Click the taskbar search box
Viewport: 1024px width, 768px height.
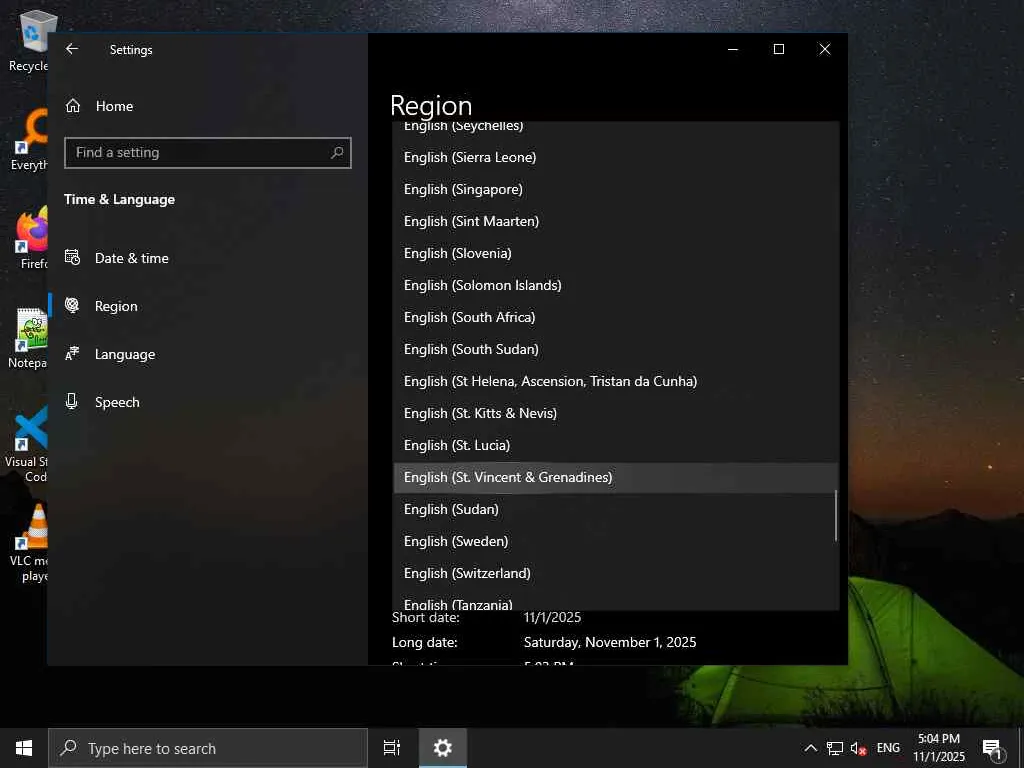[208, 748]
